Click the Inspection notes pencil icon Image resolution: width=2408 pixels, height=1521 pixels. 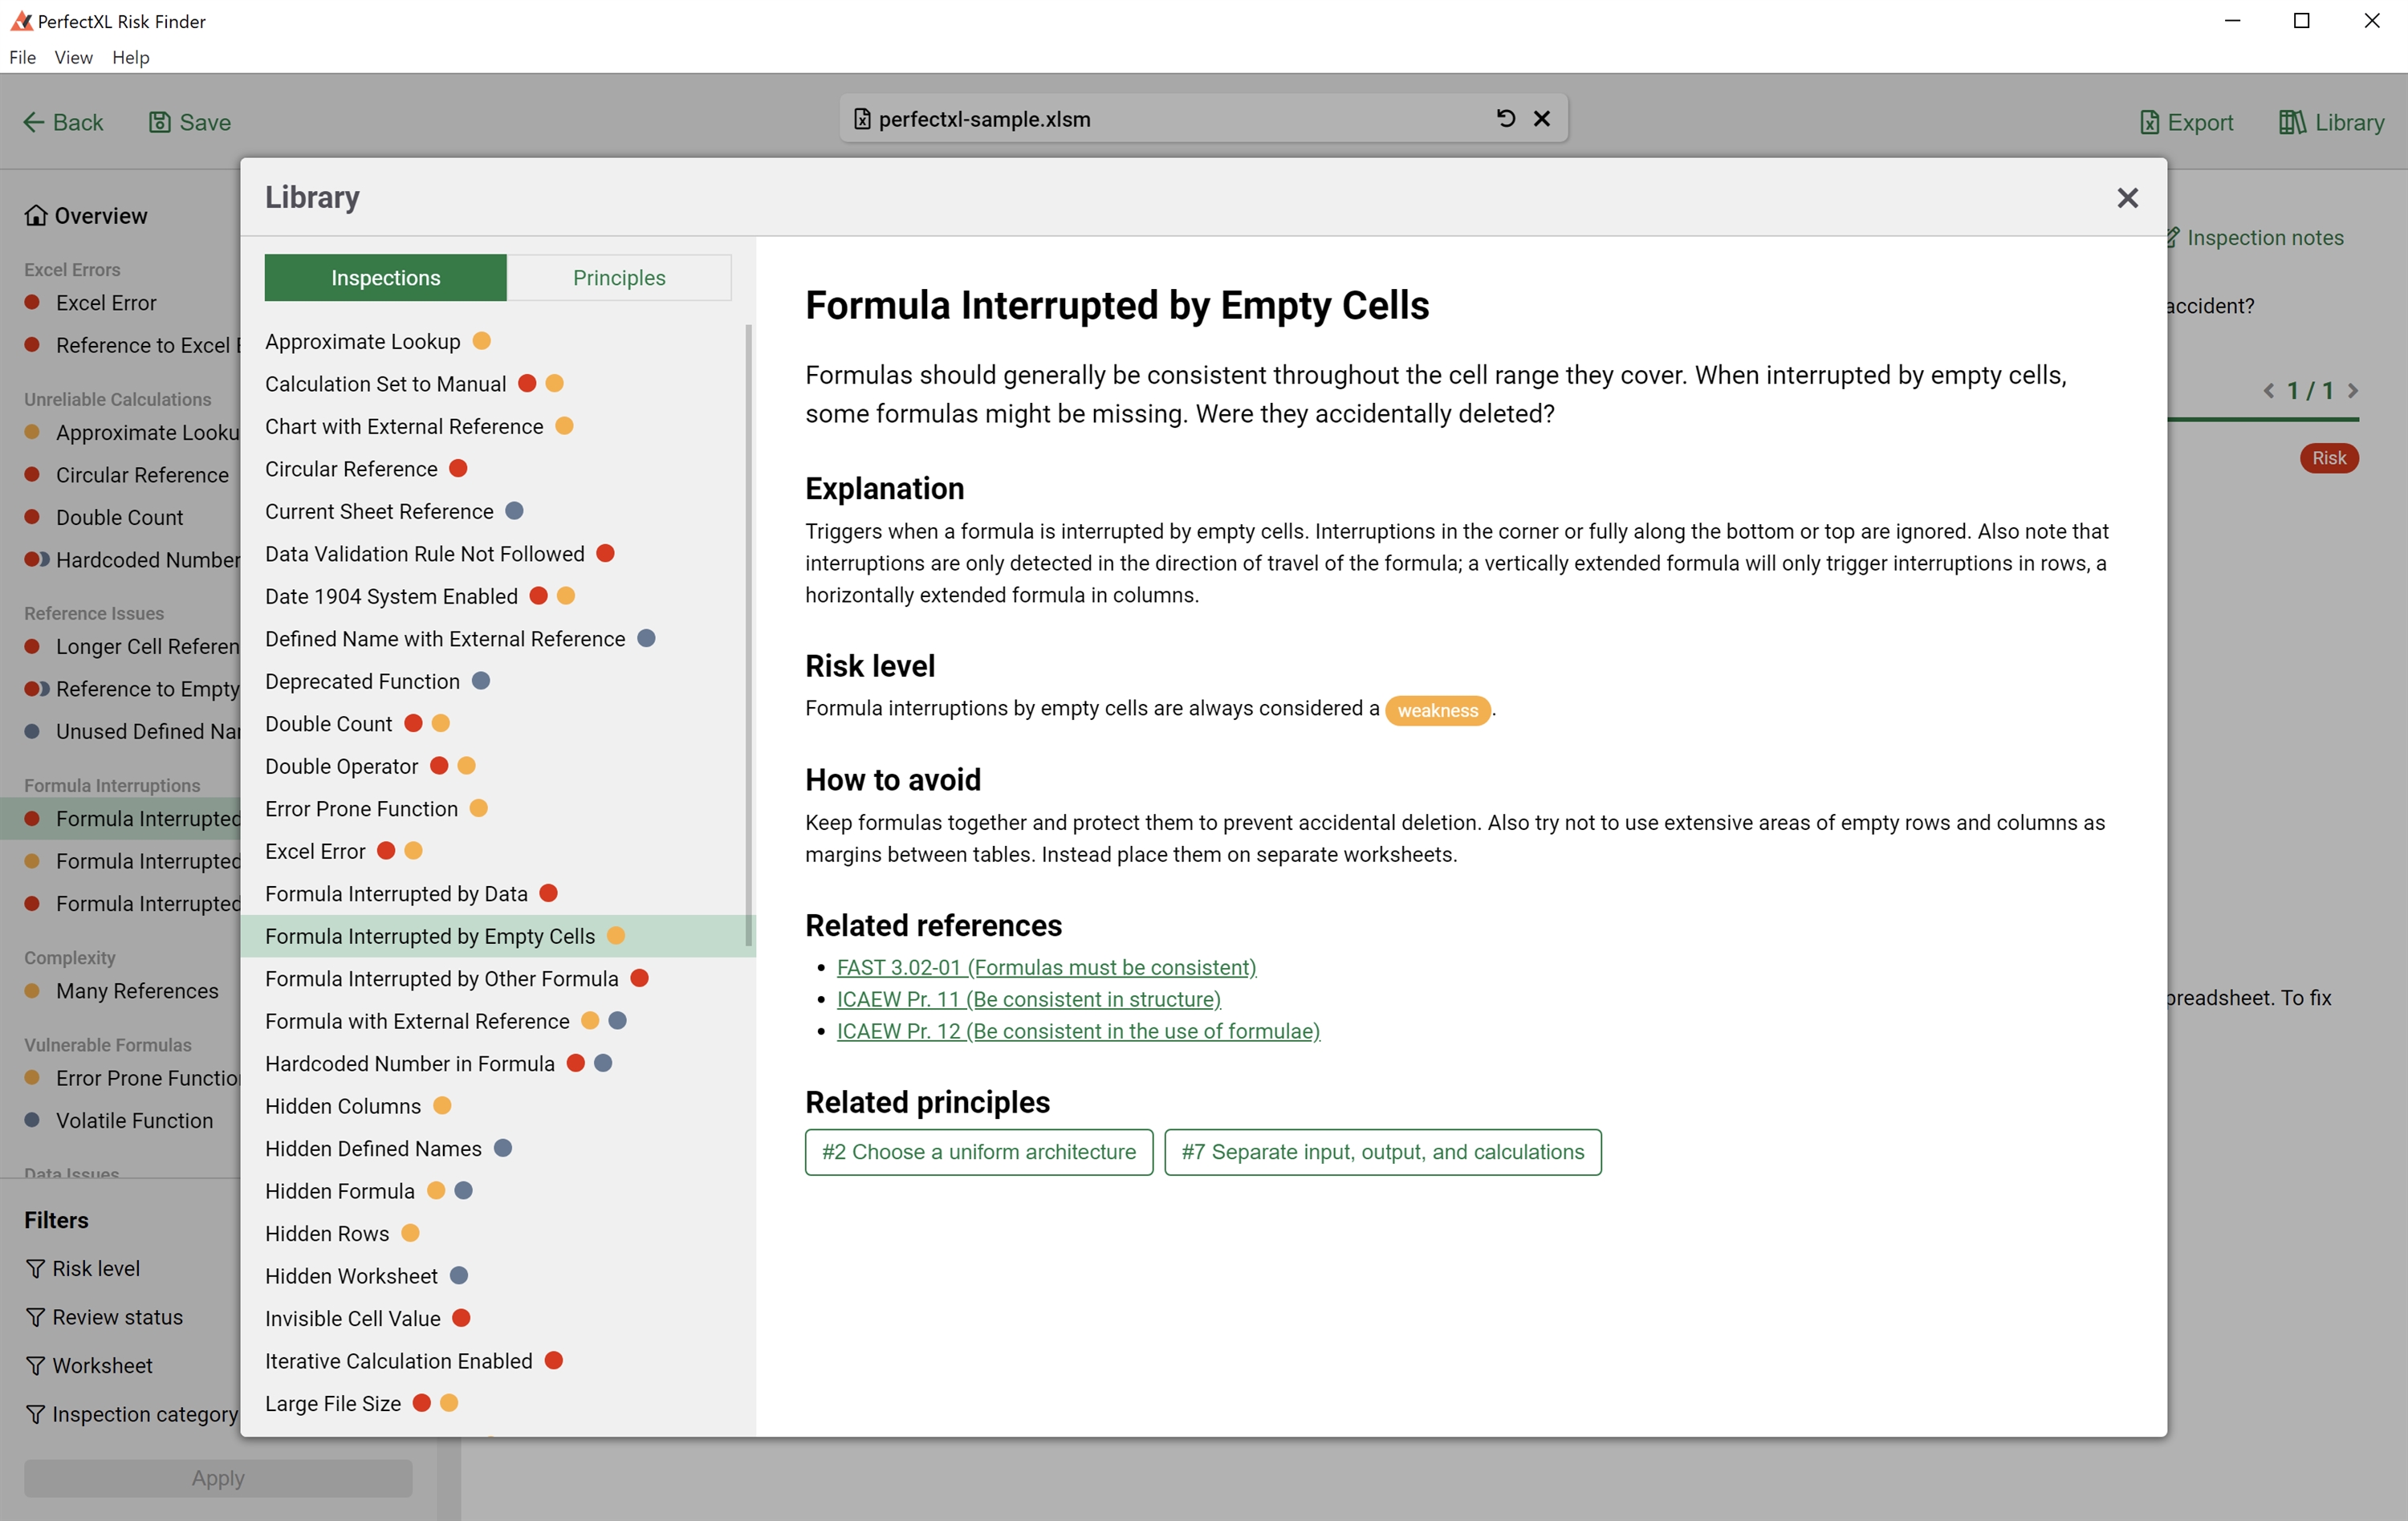click(x=2174, y=238)
